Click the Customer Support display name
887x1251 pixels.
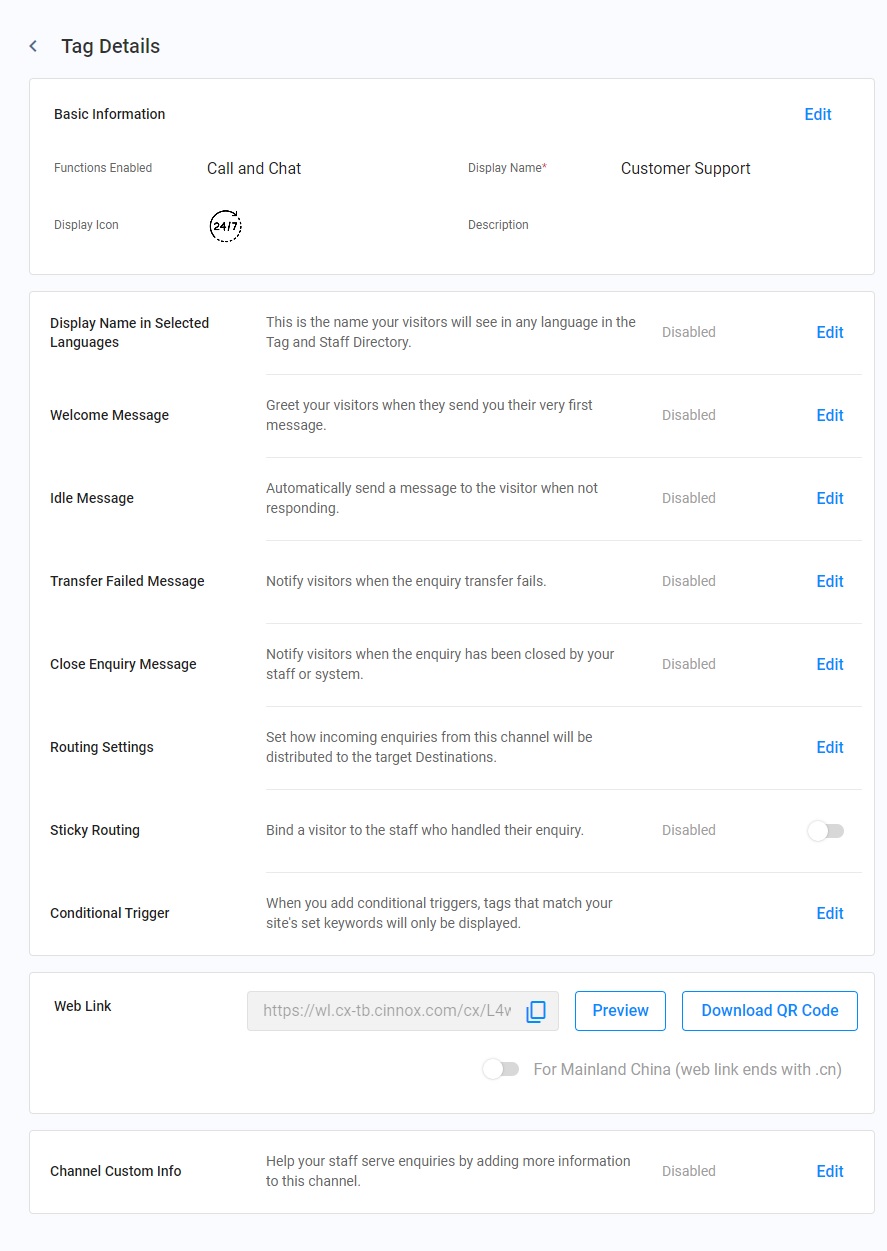(x=686, y=168)
